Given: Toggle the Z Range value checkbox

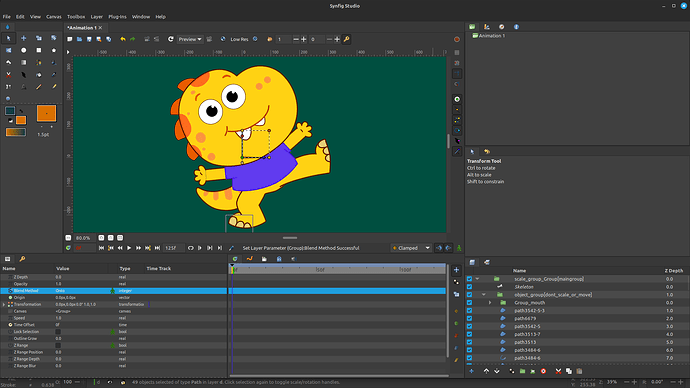Looking at the screenshot, I should click(x=58, y=345).
